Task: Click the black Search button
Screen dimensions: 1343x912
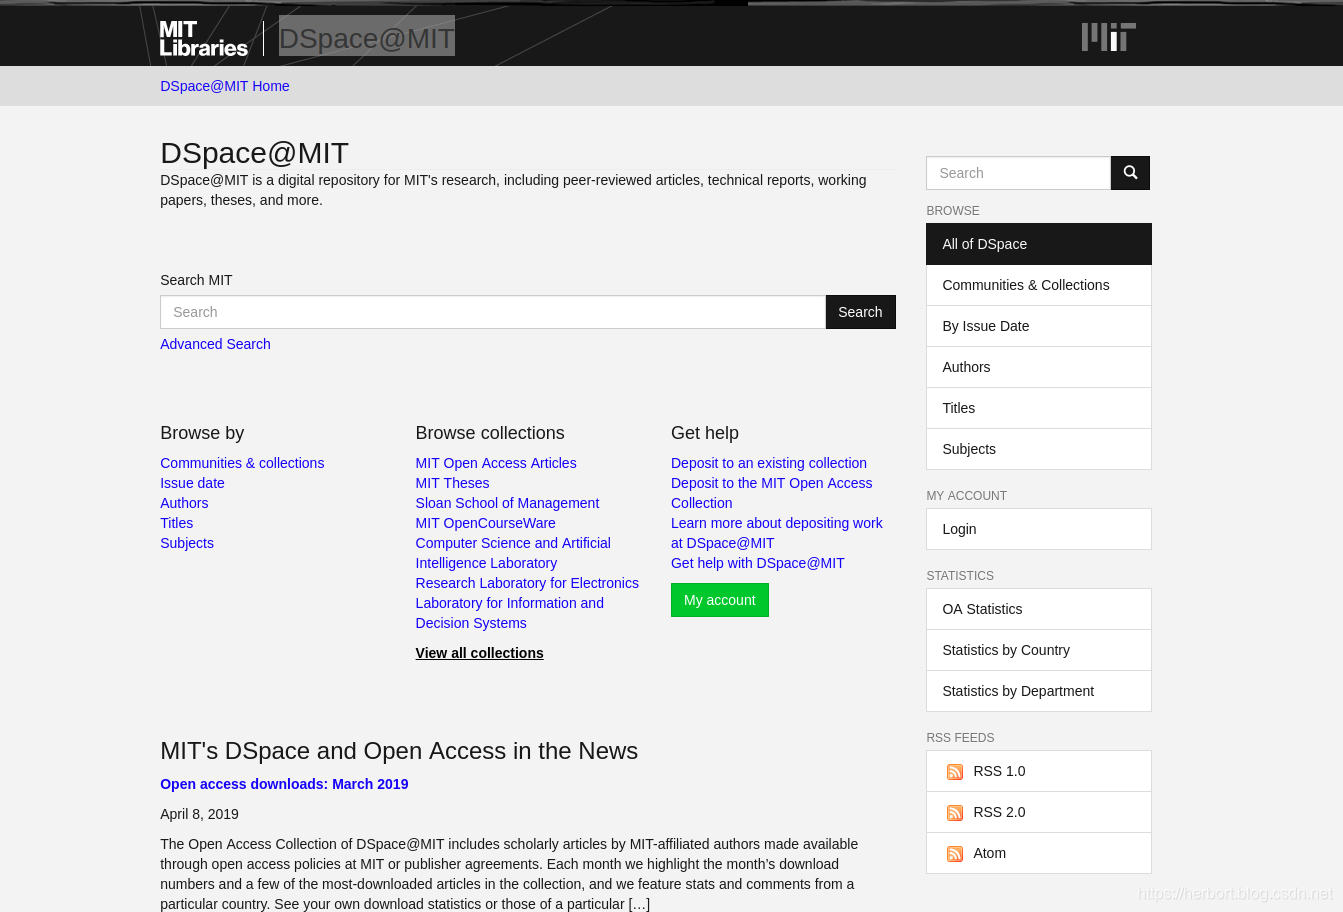Action: point(860,312)
